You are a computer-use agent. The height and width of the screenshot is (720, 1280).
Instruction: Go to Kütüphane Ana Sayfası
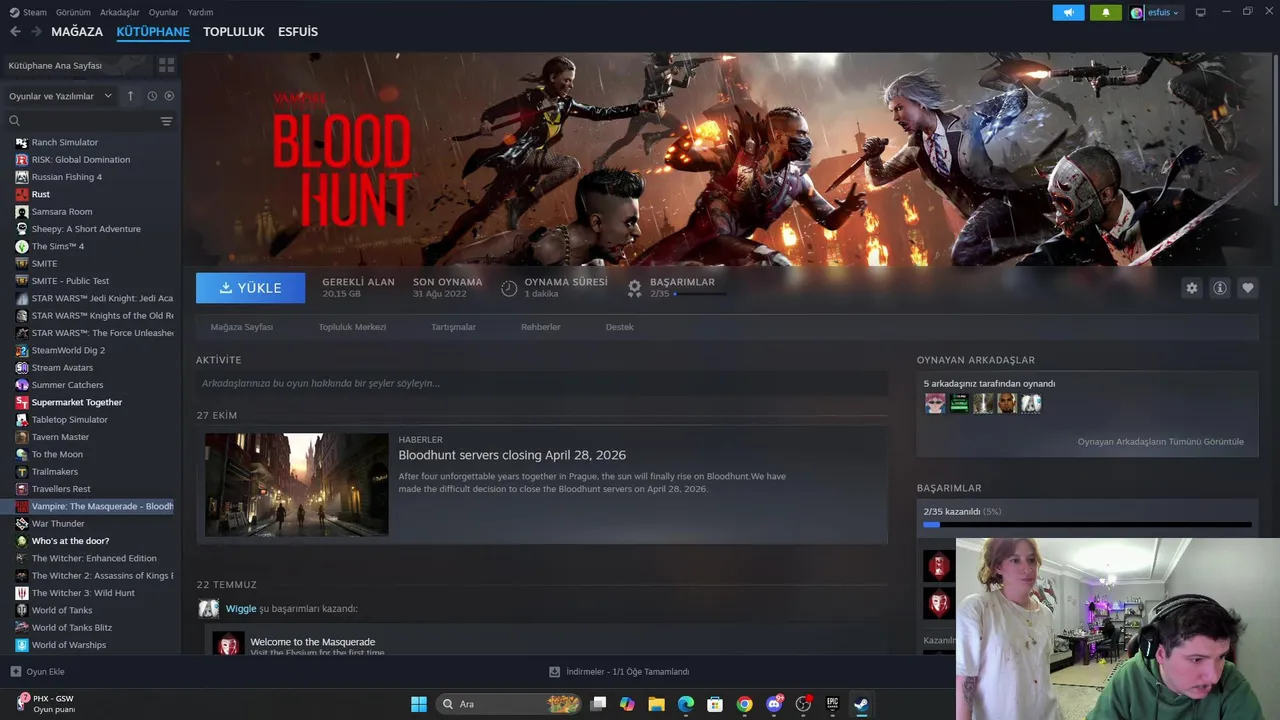[x=55, y=65]
